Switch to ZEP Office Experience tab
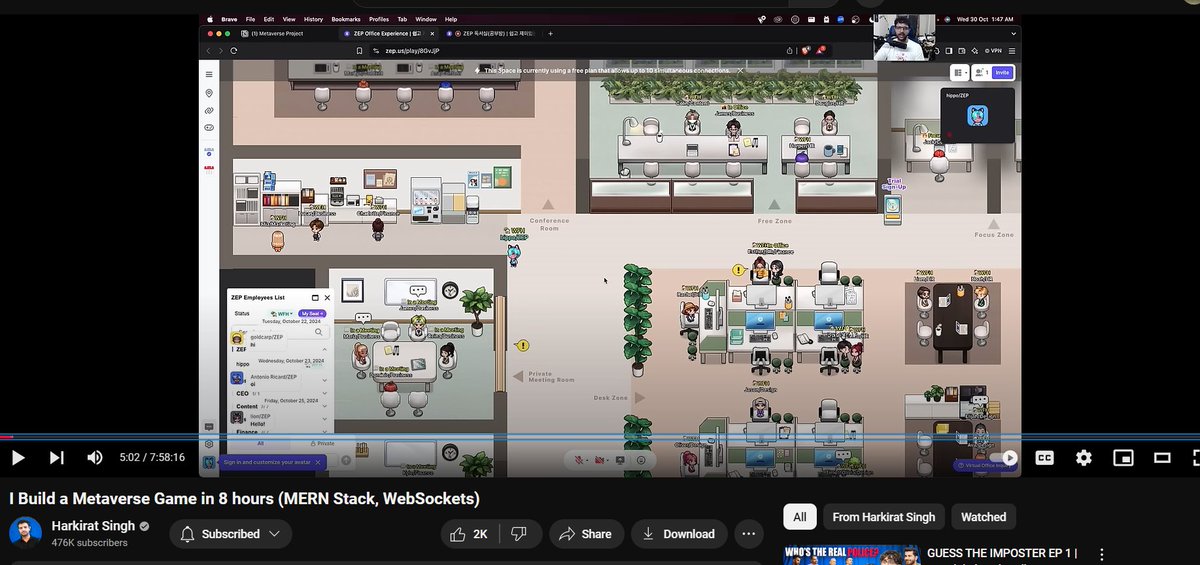The image size is (1200, 565). coord(385,33)
